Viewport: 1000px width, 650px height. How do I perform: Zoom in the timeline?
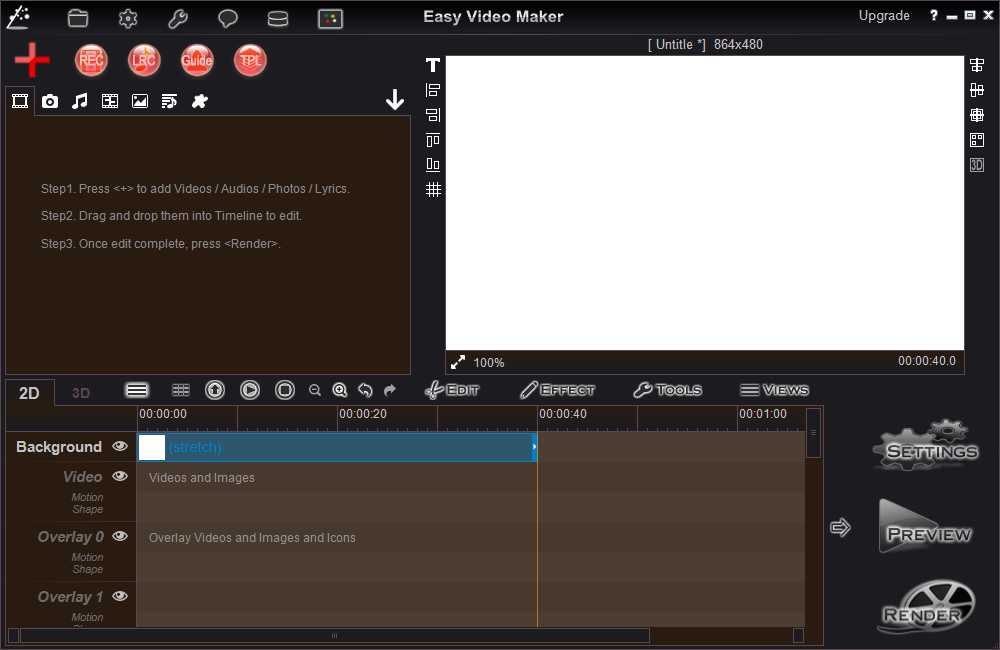[x=340, y=390]
